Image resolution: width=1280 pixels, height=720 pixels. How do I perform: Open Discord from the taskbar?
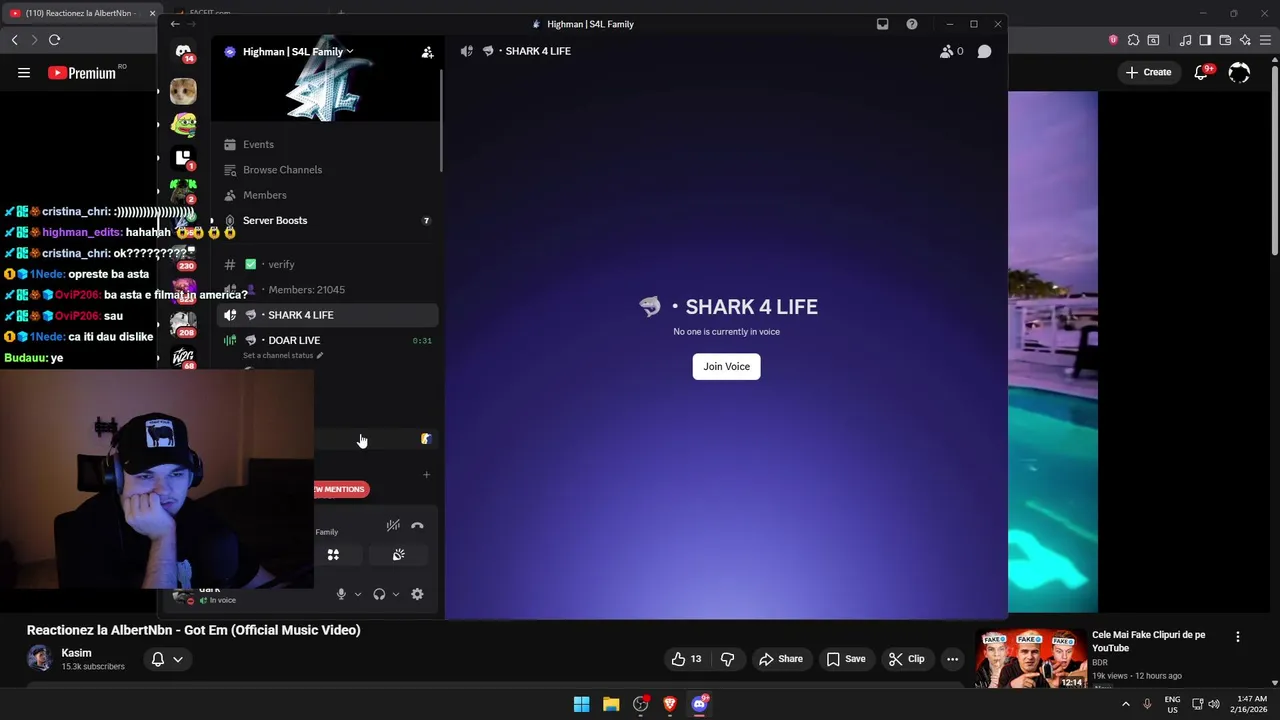pos(699,704)
